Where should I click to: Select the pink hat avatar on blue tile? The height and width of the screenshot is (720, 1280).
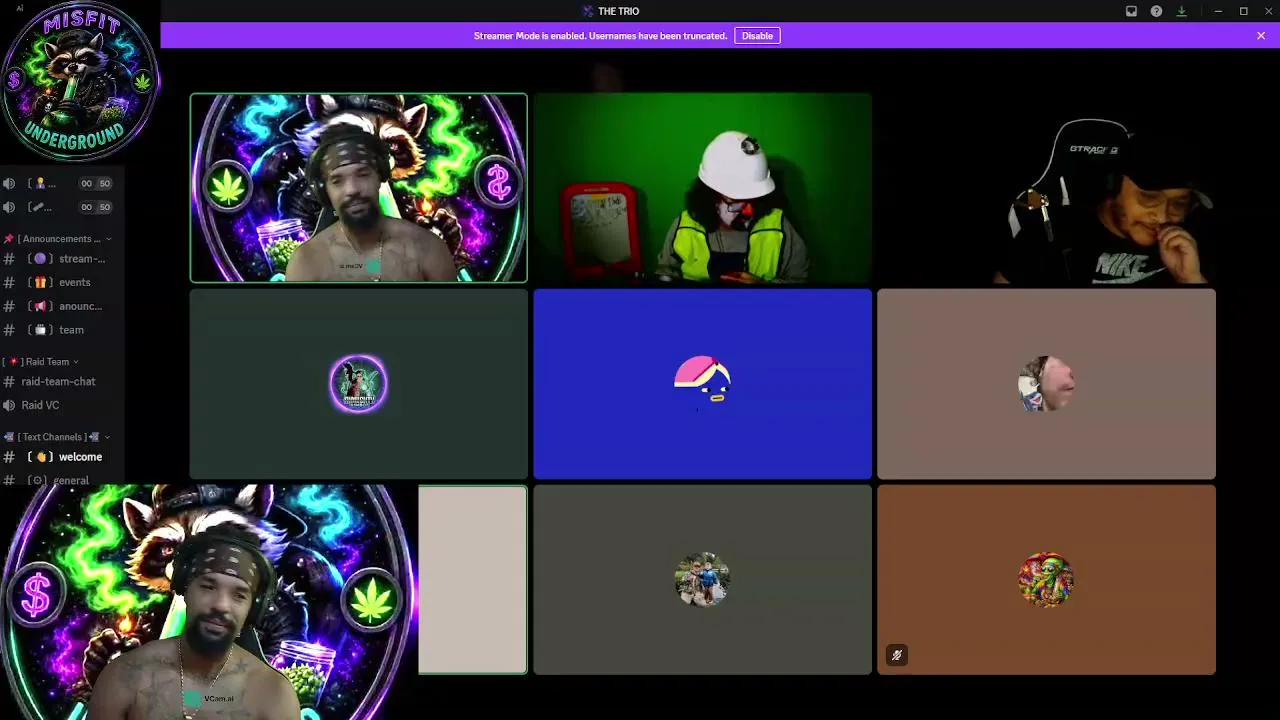point(702,384)
